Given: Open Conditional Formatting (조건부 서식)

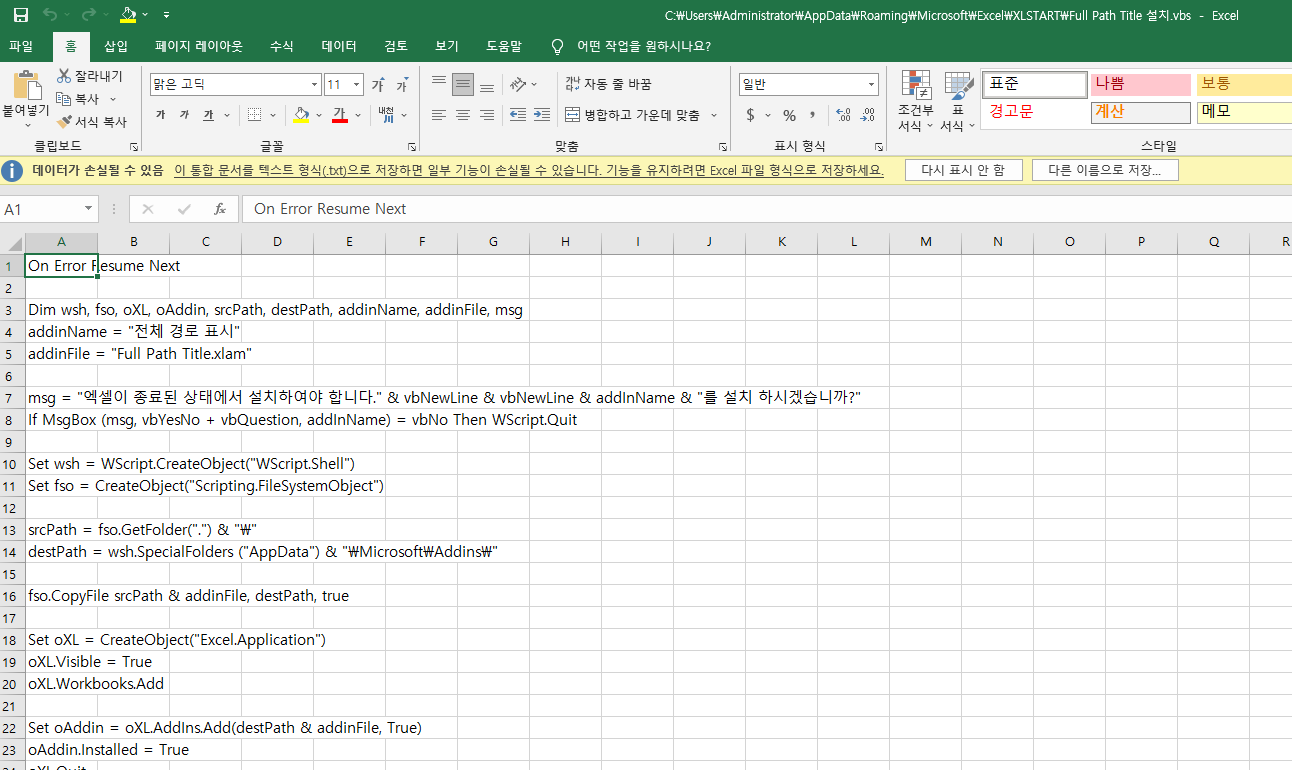Looking at the screenshot, I should [x=915, y=101].
